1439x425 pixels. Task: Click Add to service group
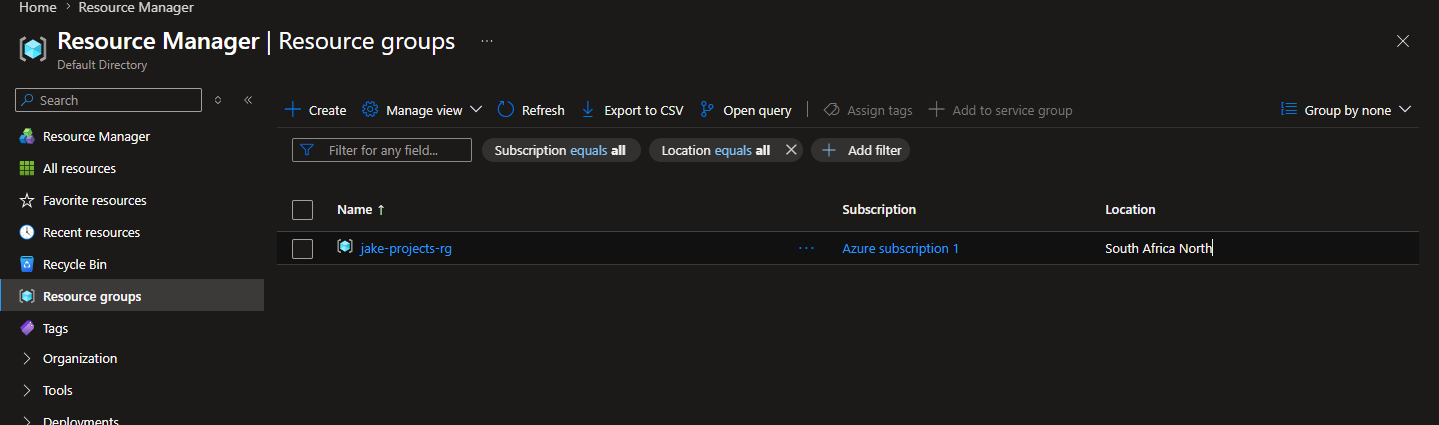(x=1000, y=110)
